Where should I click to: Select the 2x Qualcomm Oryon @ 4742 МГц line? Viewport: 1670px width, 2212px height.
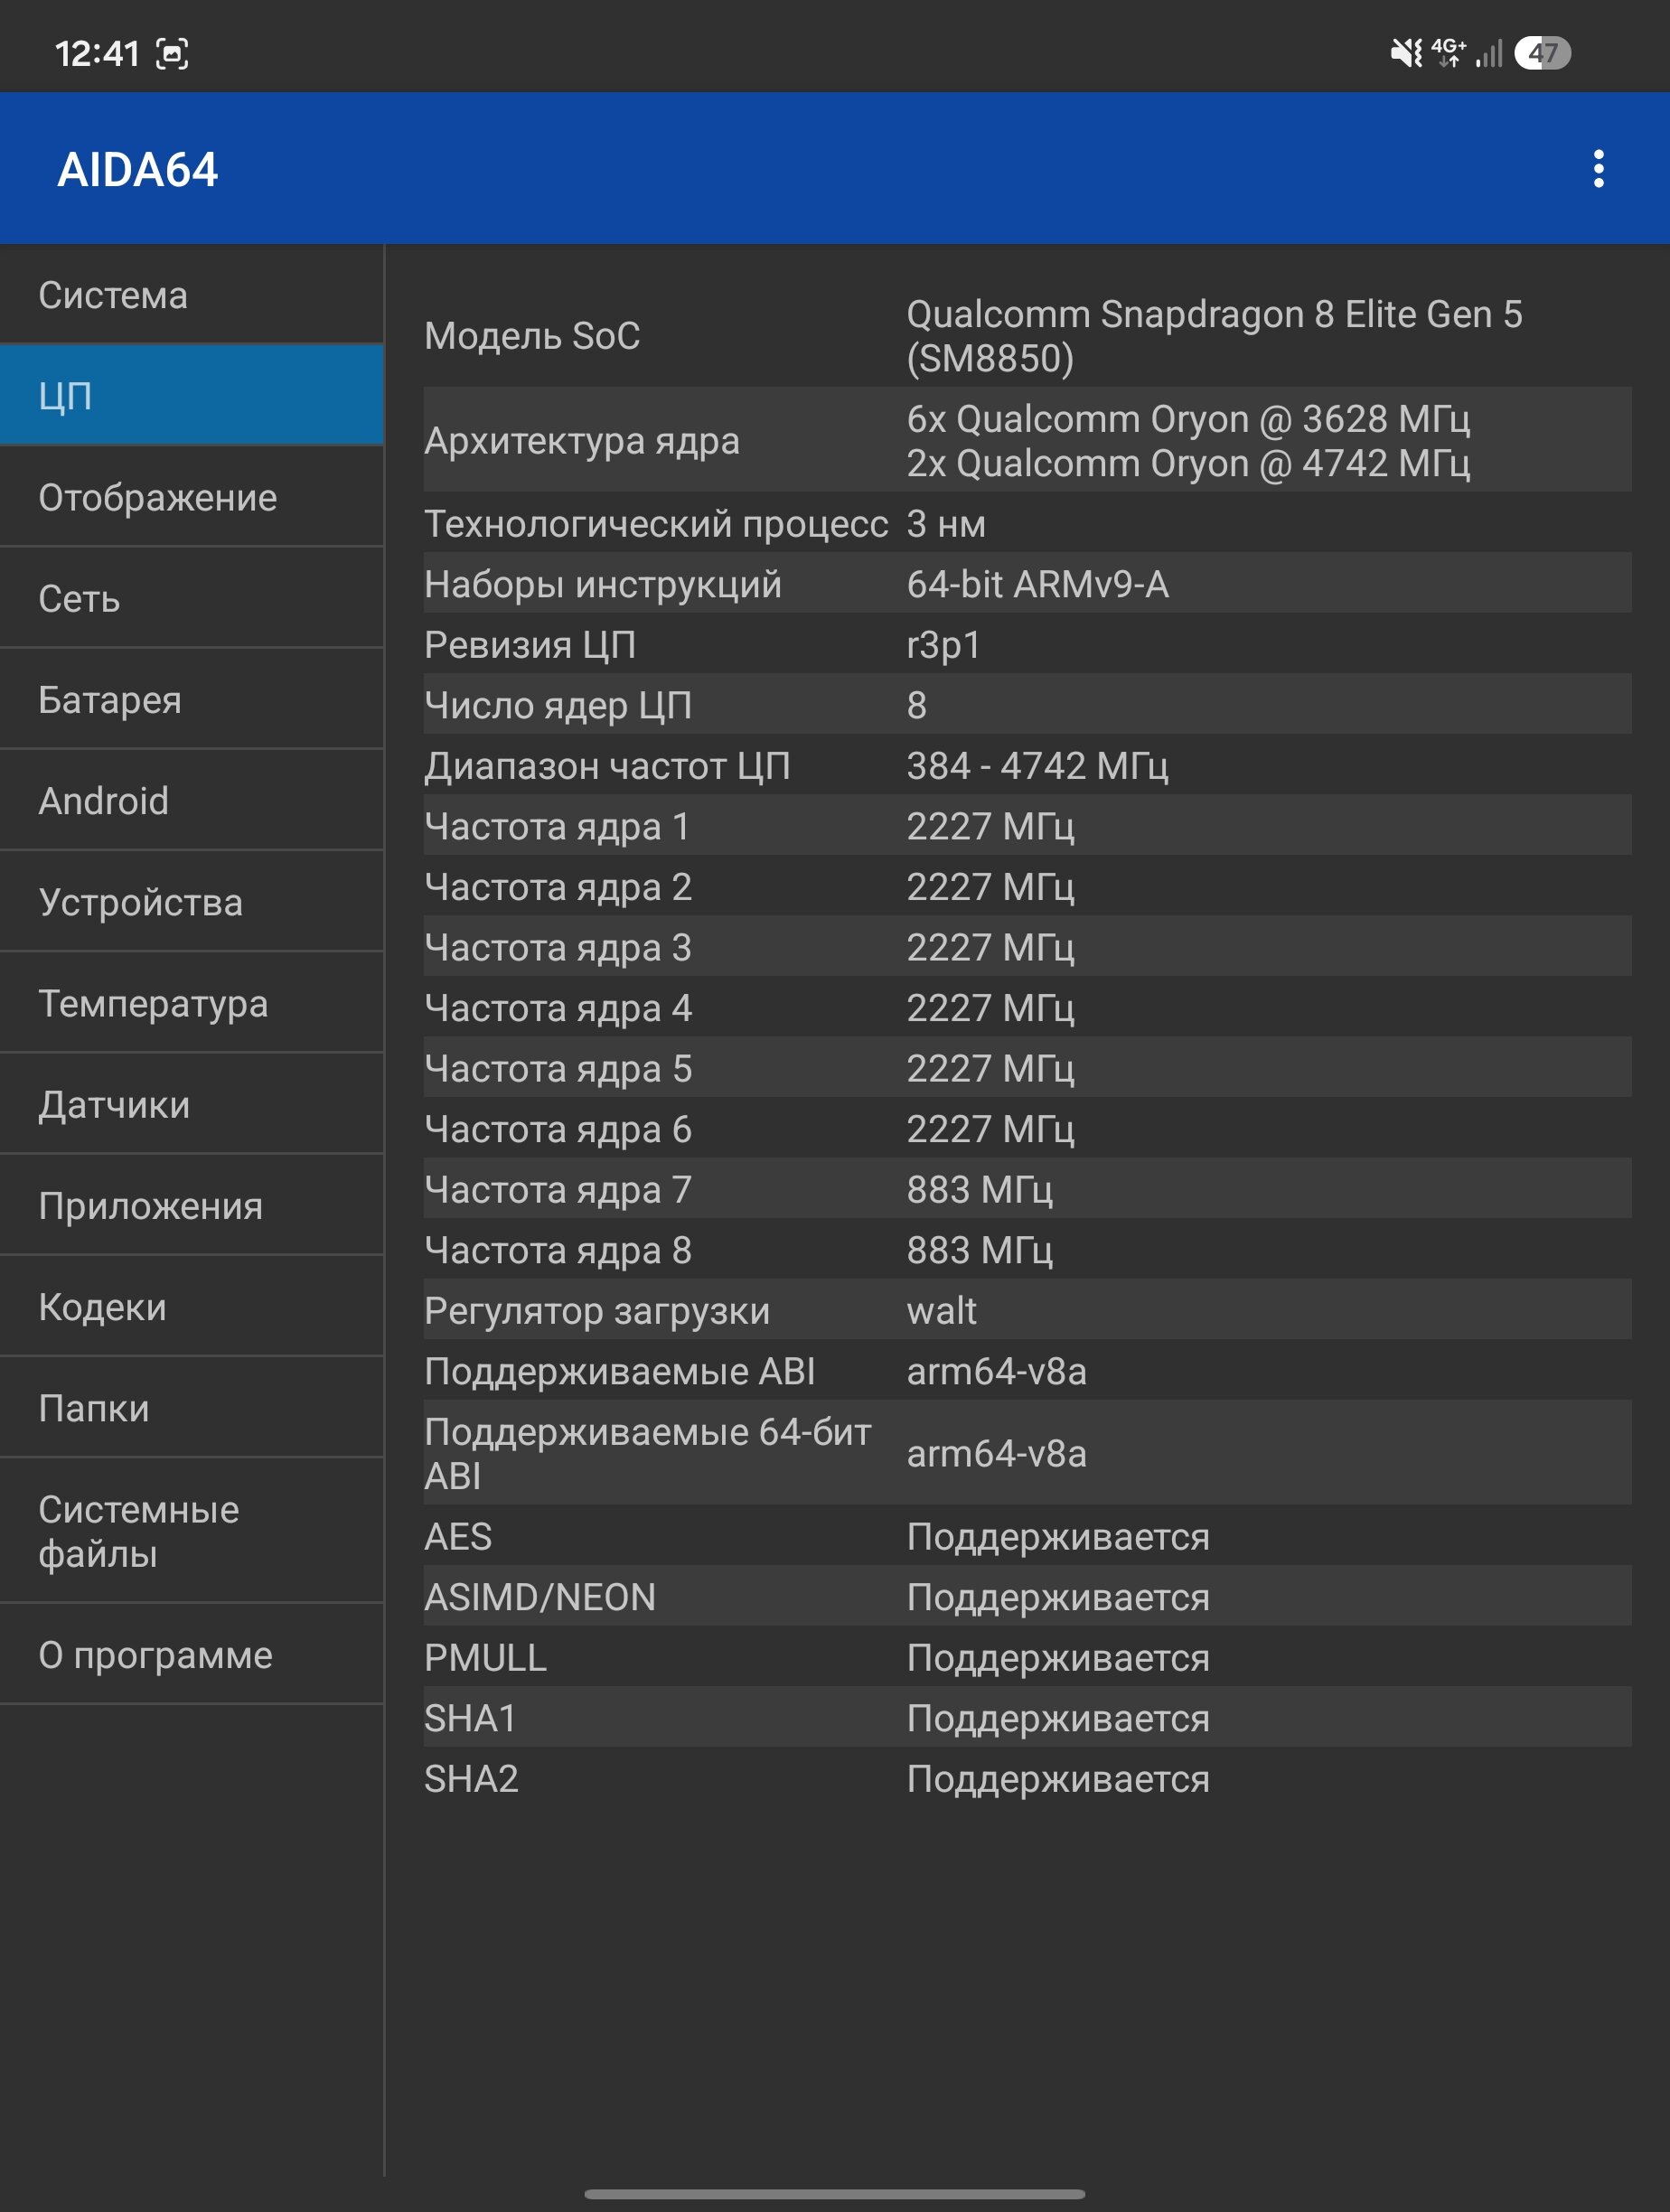pos(1188,463)
